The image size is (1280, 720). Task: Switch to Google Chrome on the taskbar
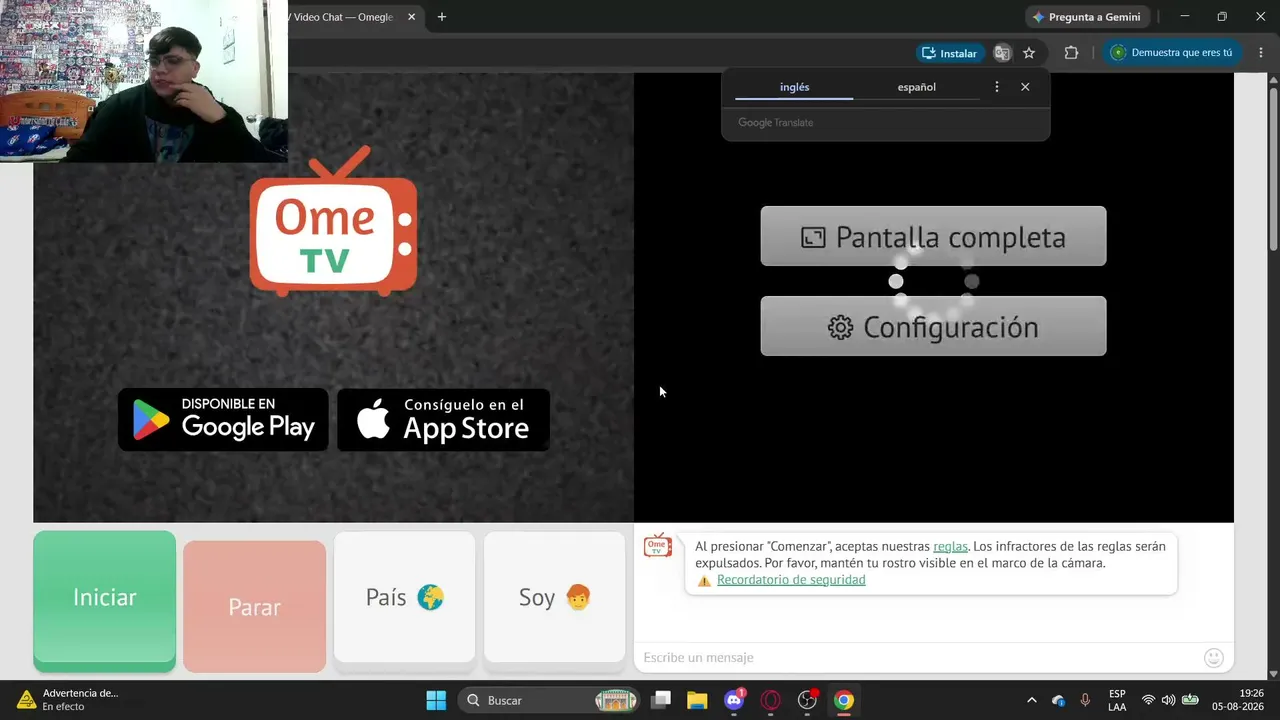(x=844, y=700)
